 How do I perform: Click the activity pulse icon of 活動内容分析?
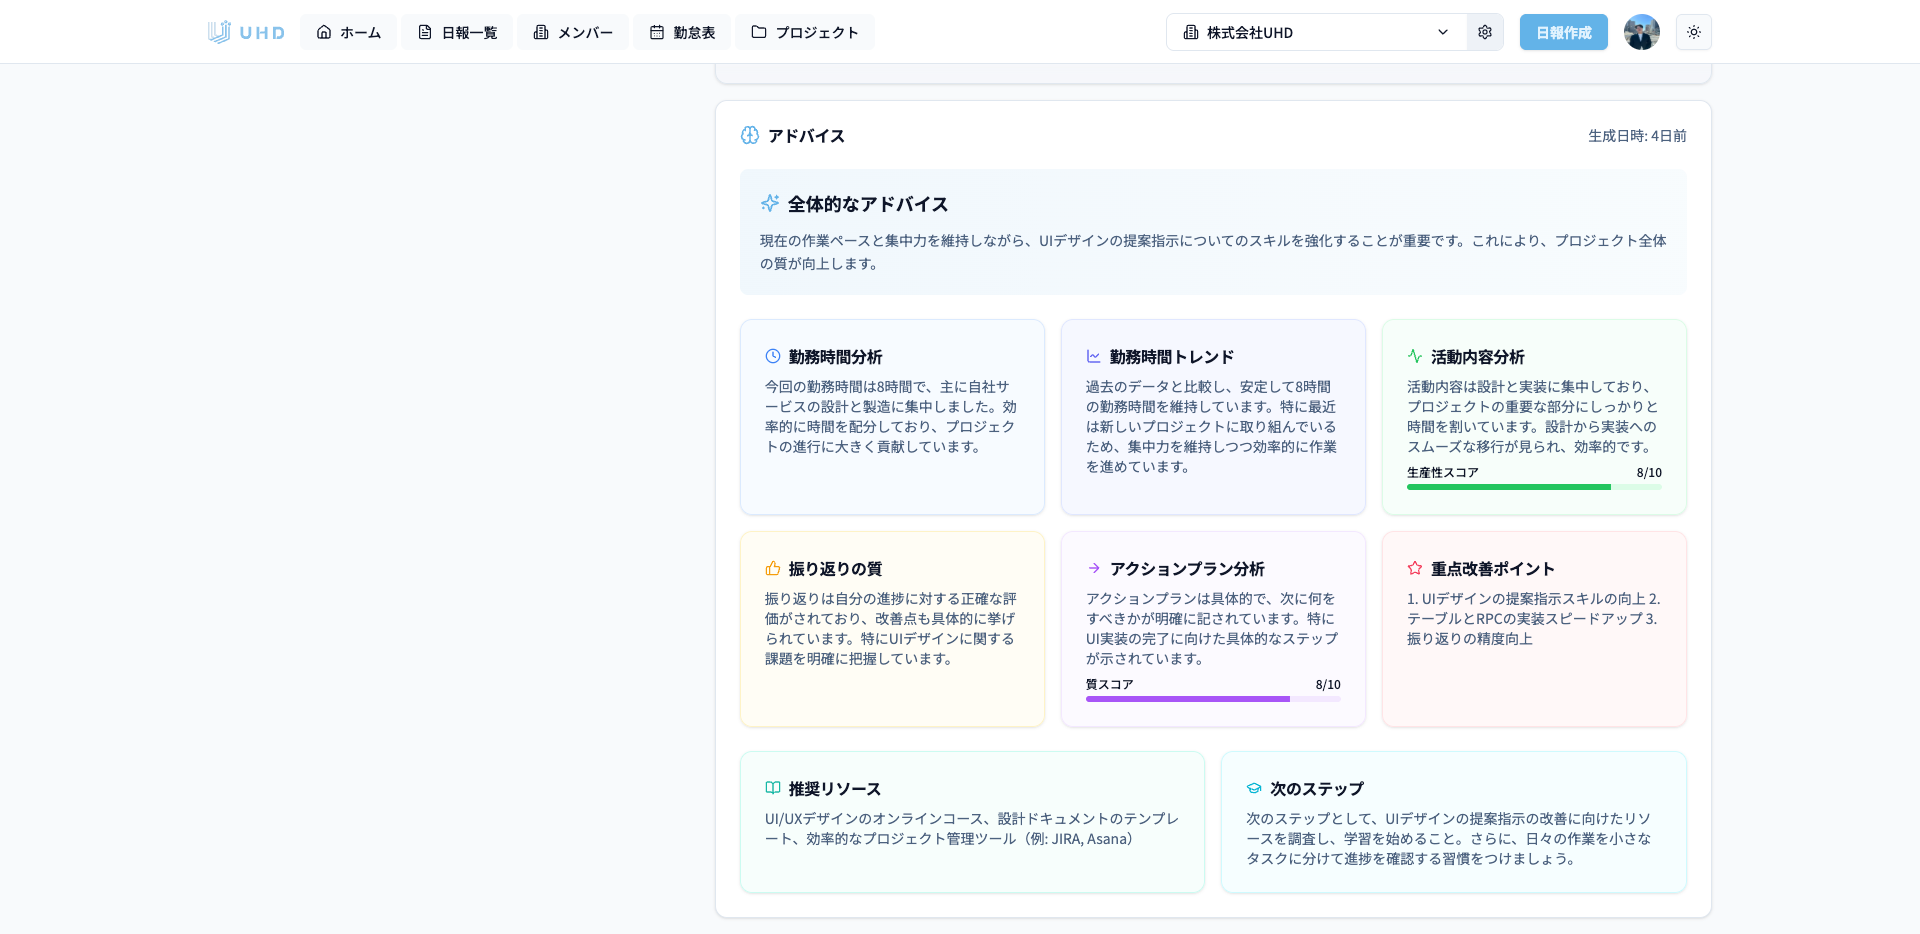tap(1415, 356)
